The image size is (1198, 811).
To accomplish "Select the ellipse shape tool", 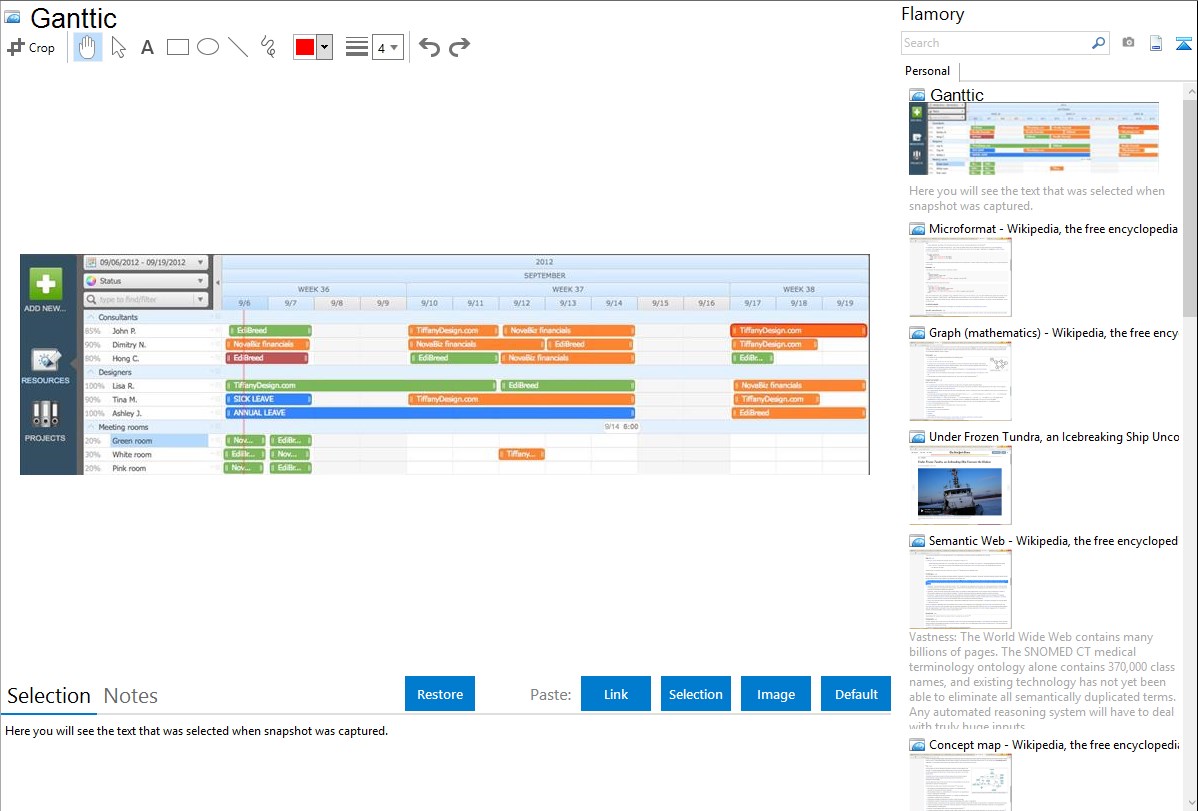I will click(x=208, y=47).
